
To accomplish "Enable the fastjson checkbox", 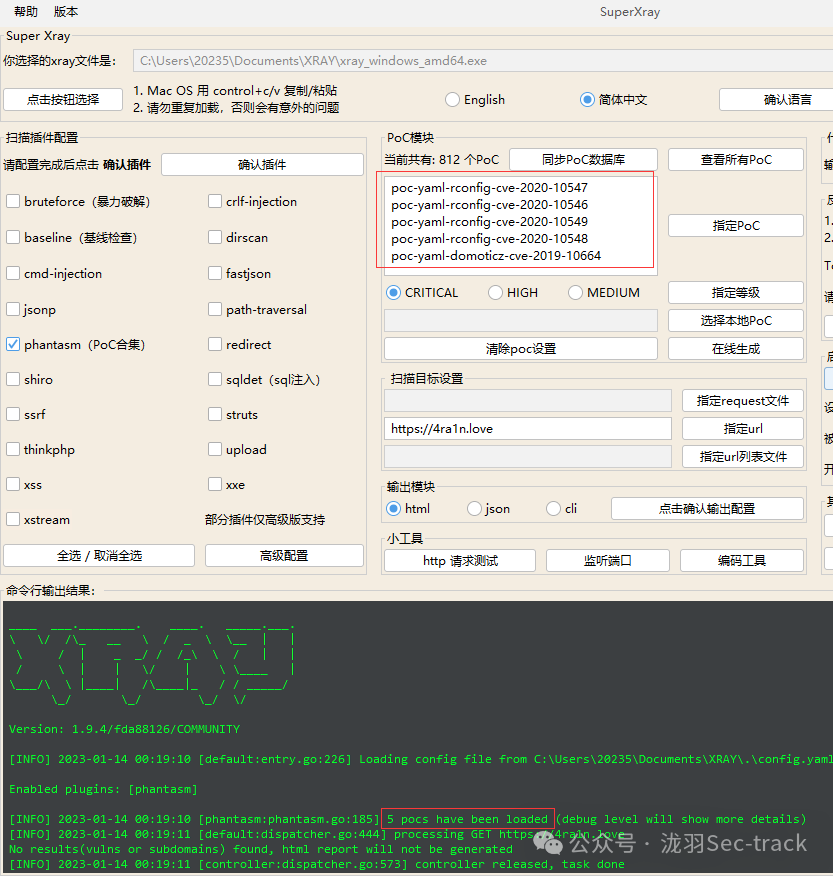I will (215, 273).
